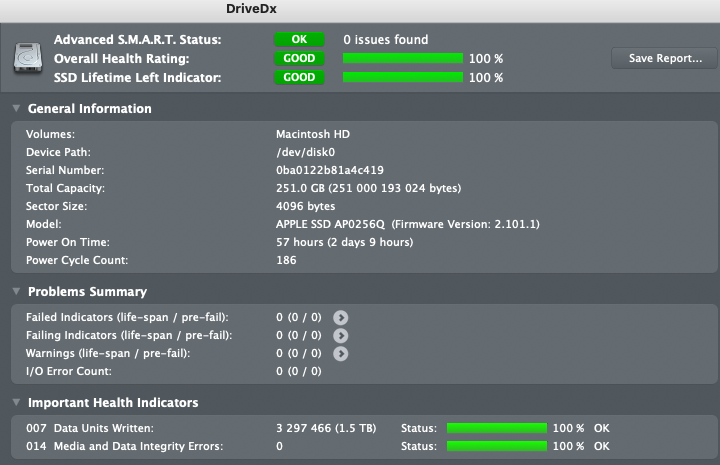The image size is (720, 465).
Task: Click Data Units Written status bar
Action: click(497, 428)
